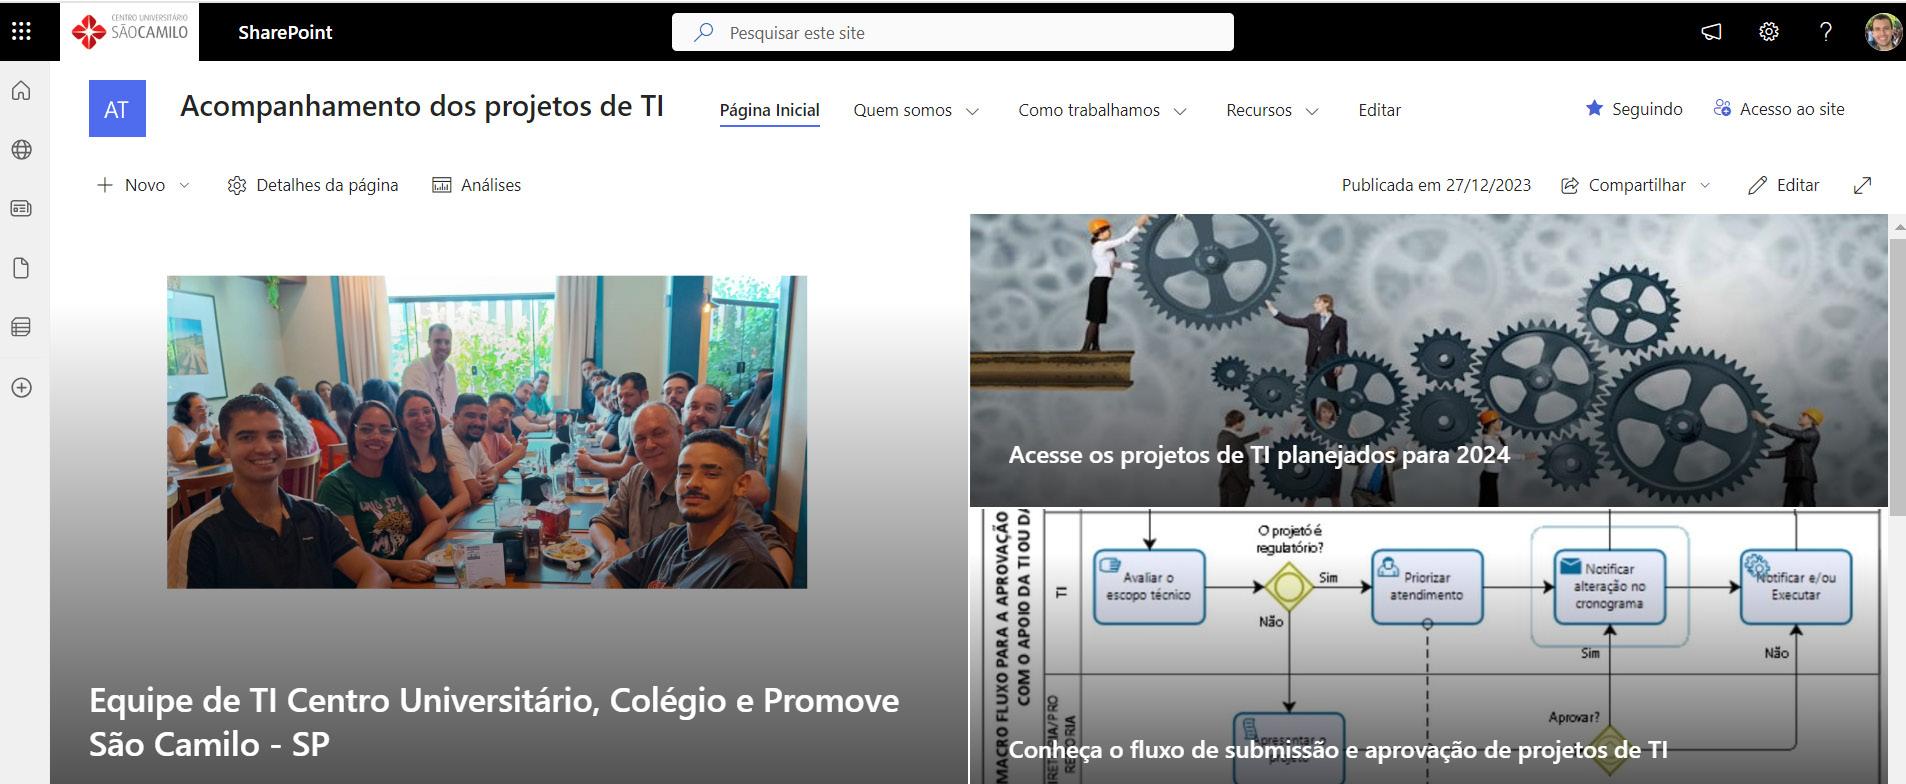This screenshot has height=784, width=1906.
Task: Open the Conheça o fluxo de submissão tile
Action: (1429, 646)
